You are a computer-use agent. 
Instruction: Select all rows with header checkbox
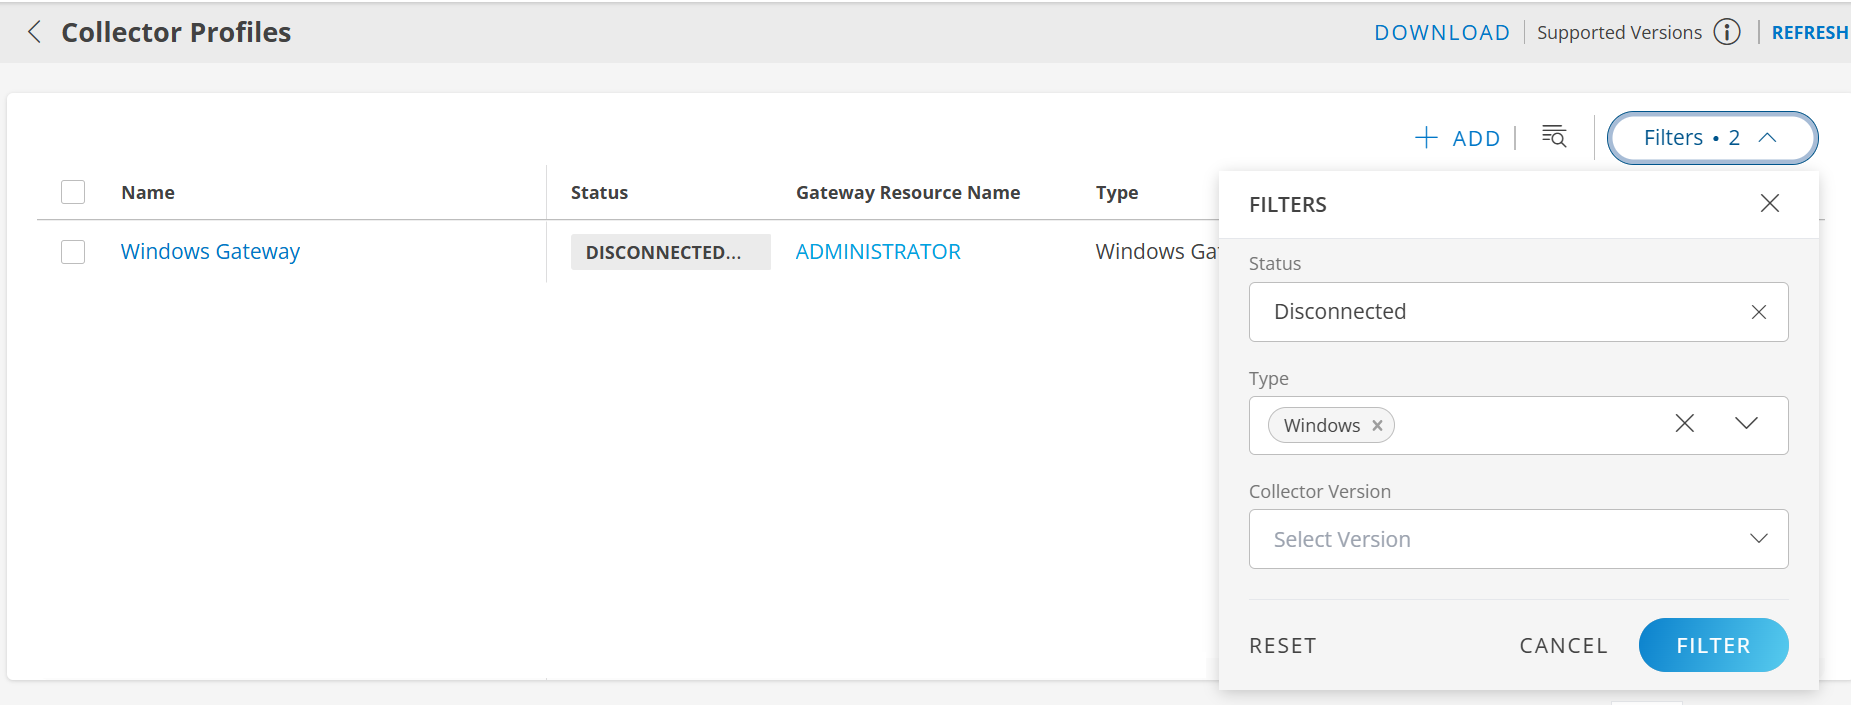(73, 192)
